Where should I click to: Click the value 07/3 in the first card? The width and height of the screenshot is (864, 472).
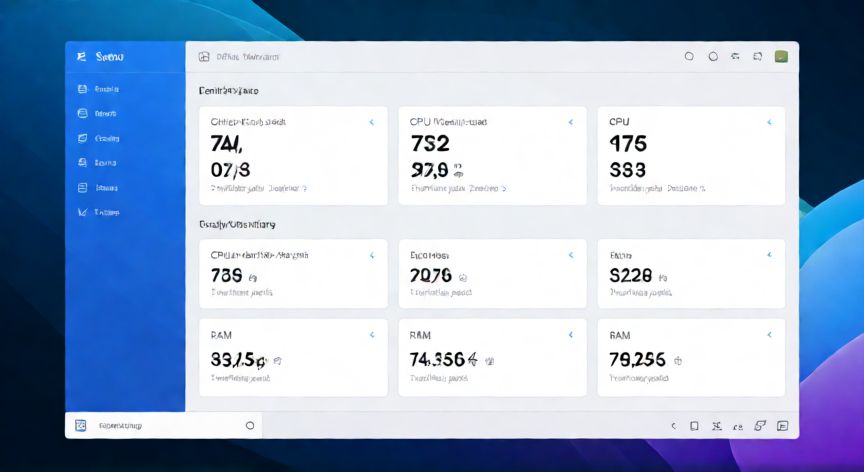(230, 170)
